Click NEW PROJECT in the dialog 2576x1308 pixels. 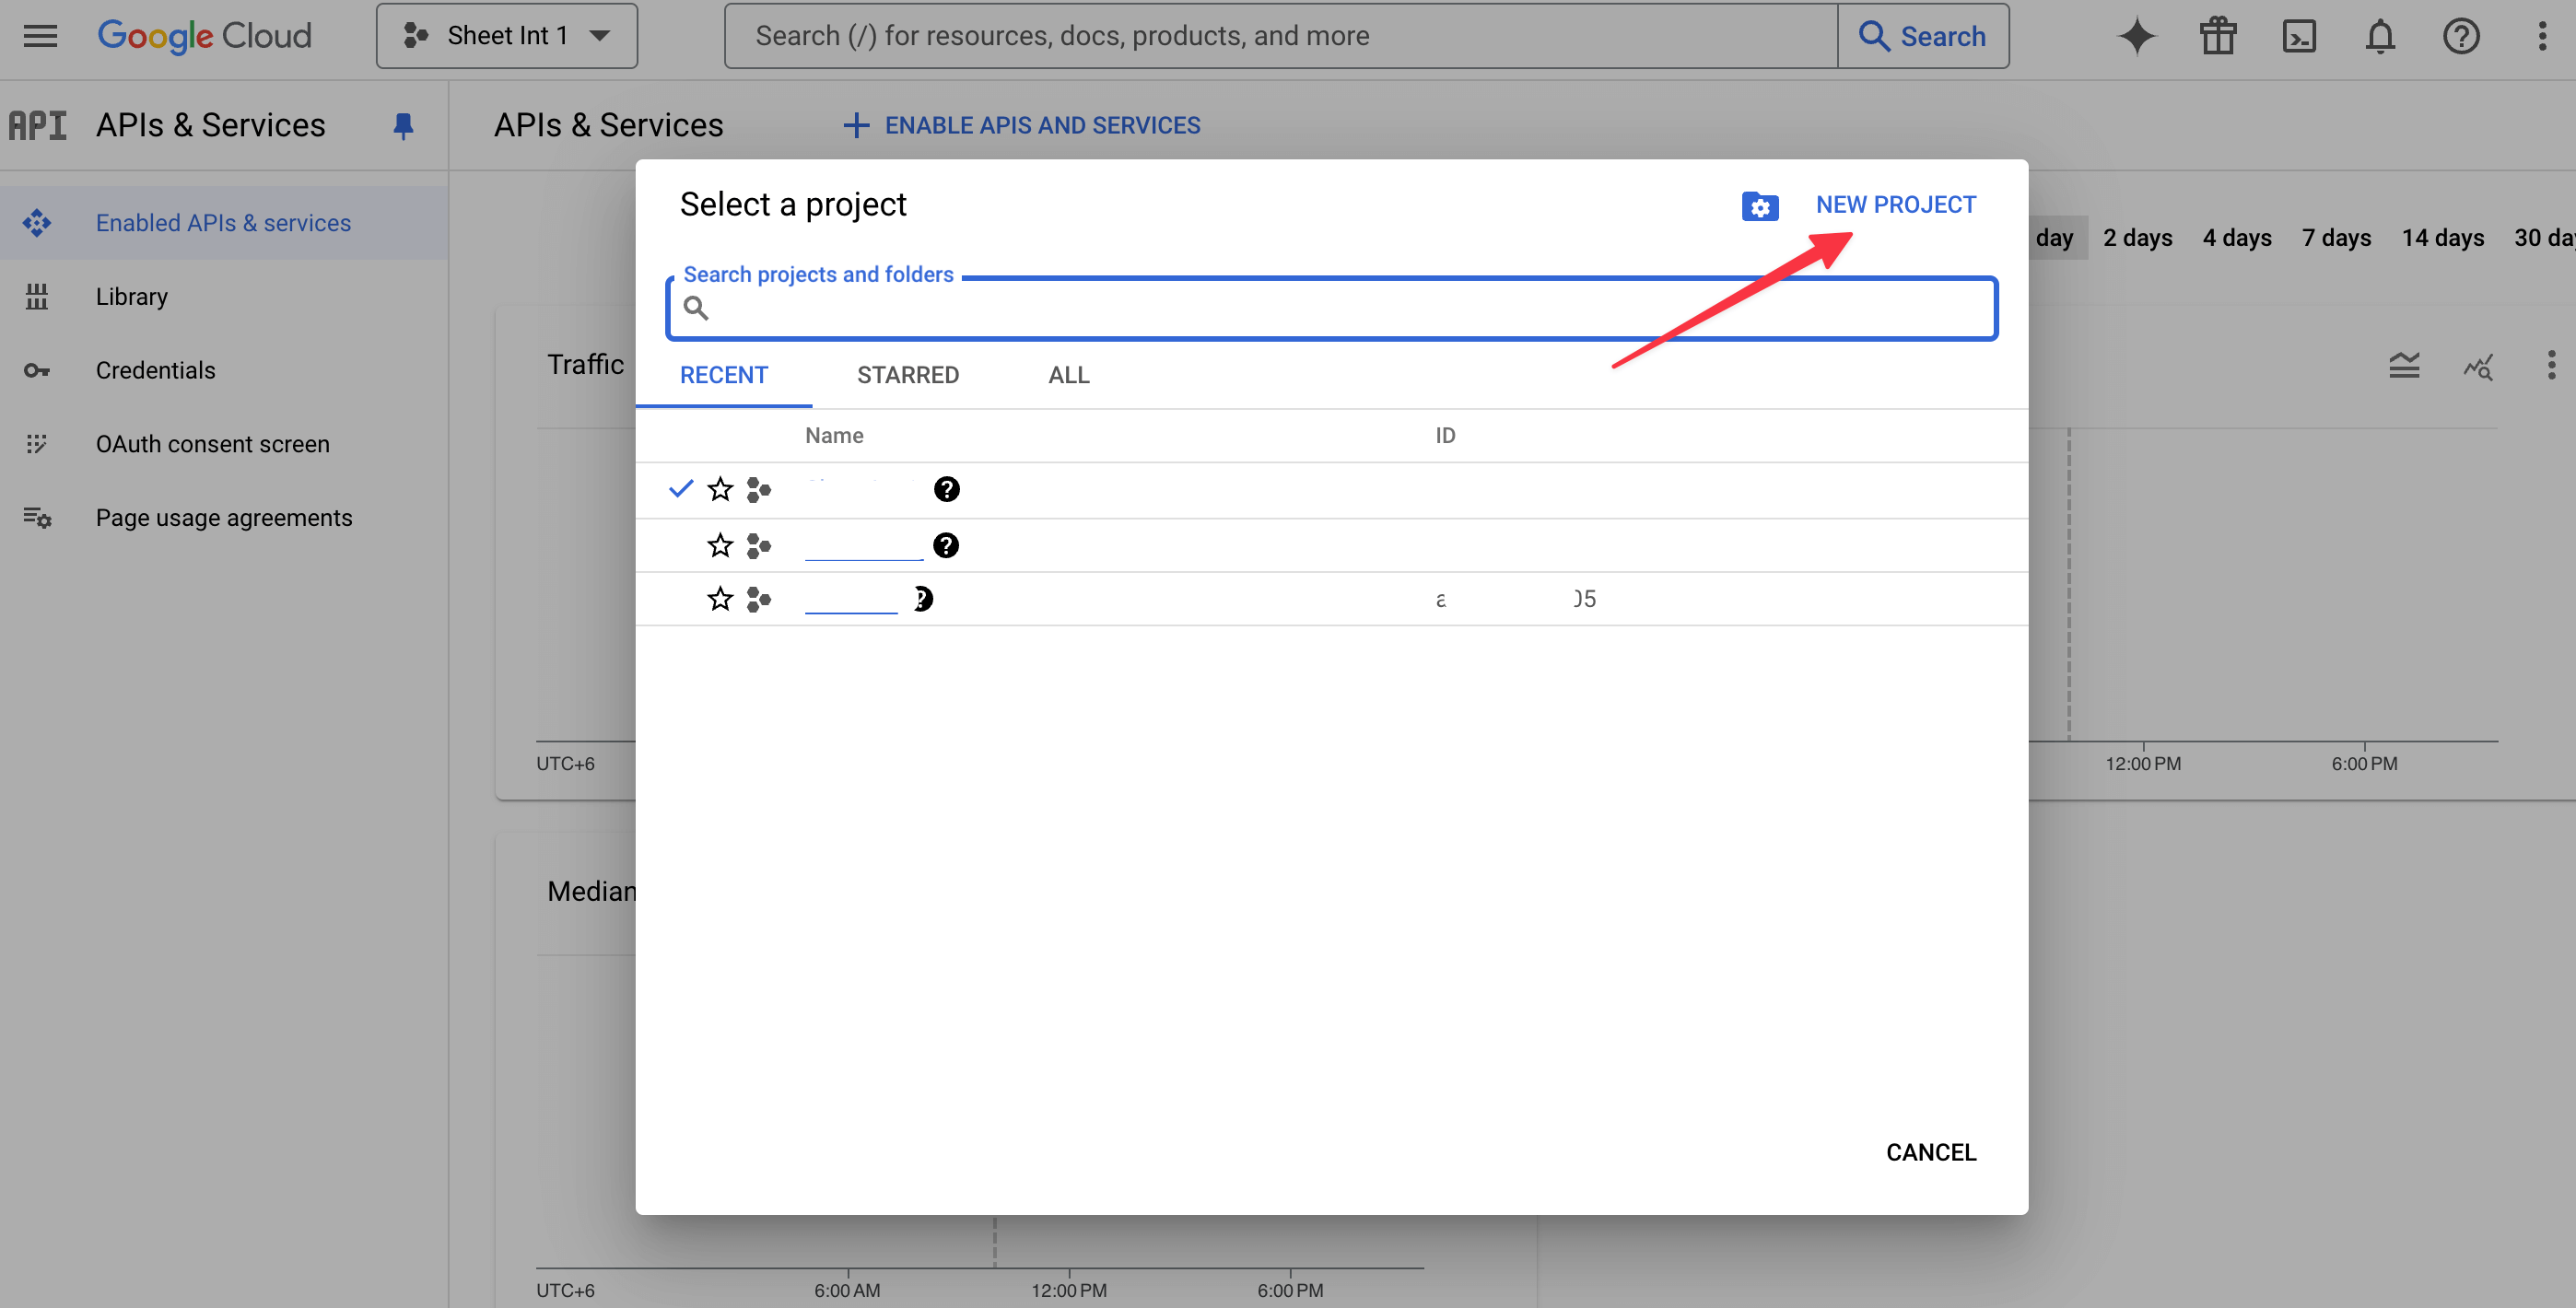[1896, 205]
